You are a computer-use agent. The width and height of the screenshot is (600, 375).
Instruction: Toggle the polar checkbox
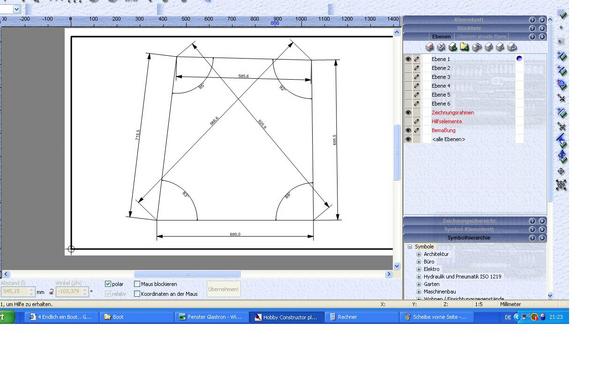click(108, 284)
